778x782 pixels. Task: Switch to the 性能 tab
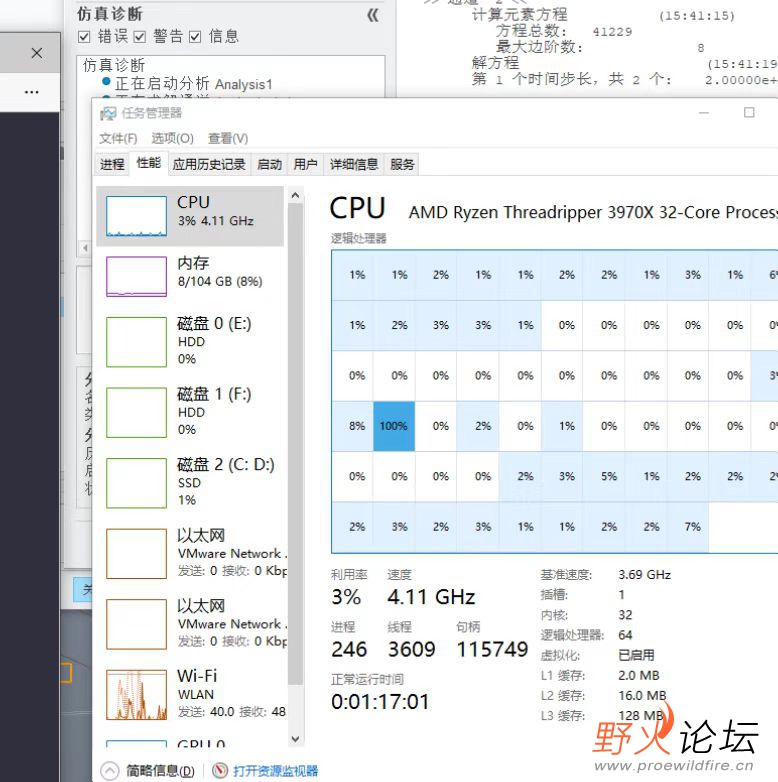(x=149, y=163)
